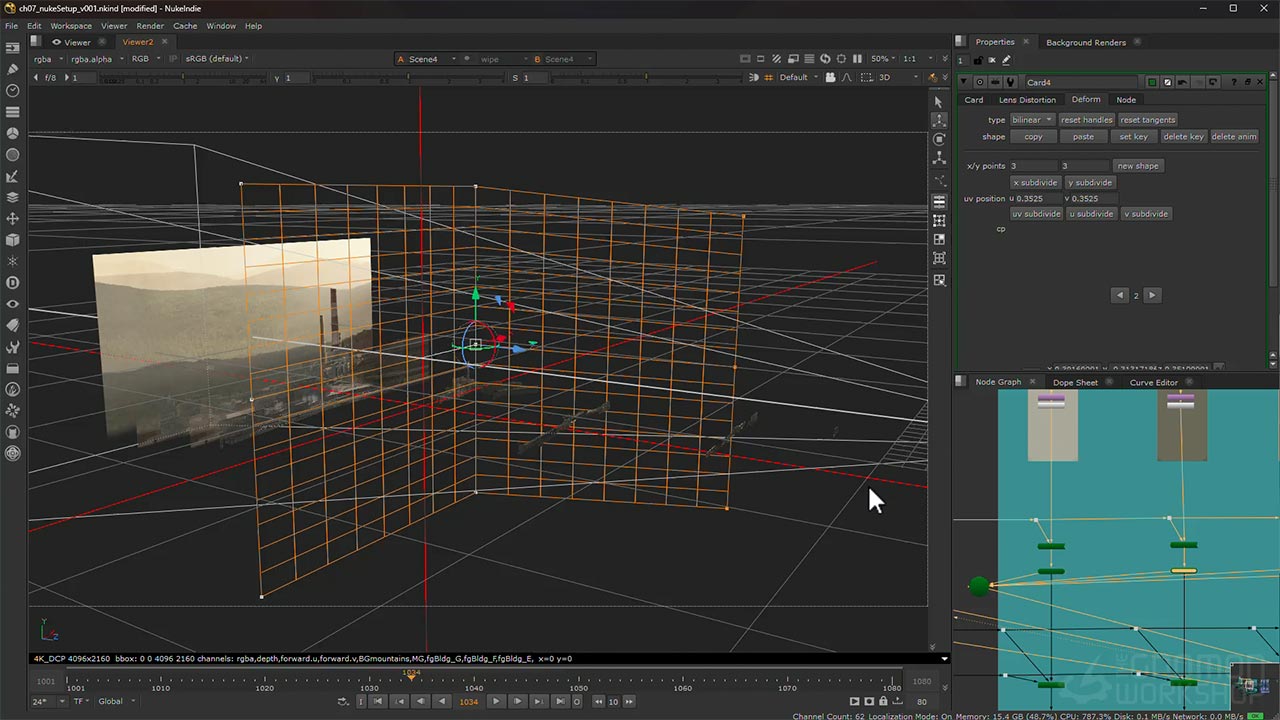Jump to the first frame button
The height and width of the screenshot is (720, 1280).
(x=379, y=701)
